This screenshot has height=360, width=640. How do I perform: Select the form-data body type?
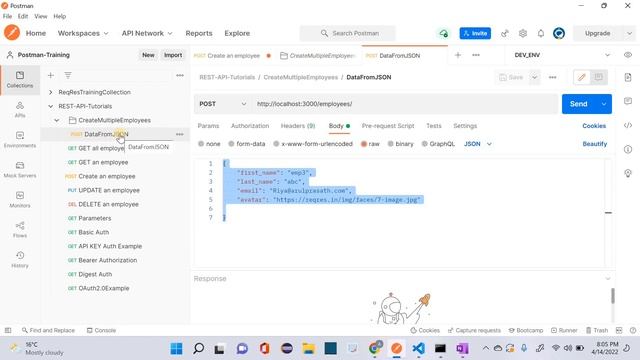(247, 144)
